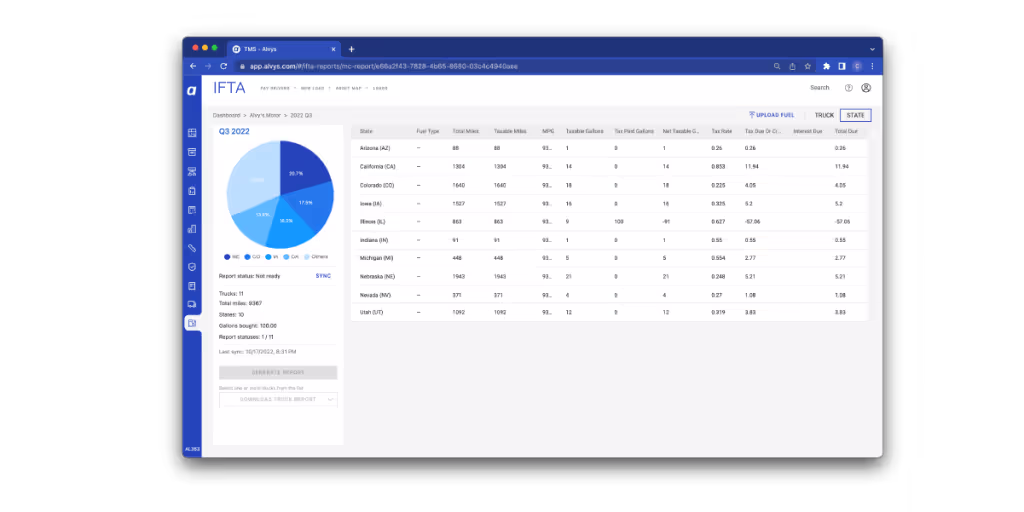Select the Michigan (MI) row
1024x512 pixels.
[609, 258]
